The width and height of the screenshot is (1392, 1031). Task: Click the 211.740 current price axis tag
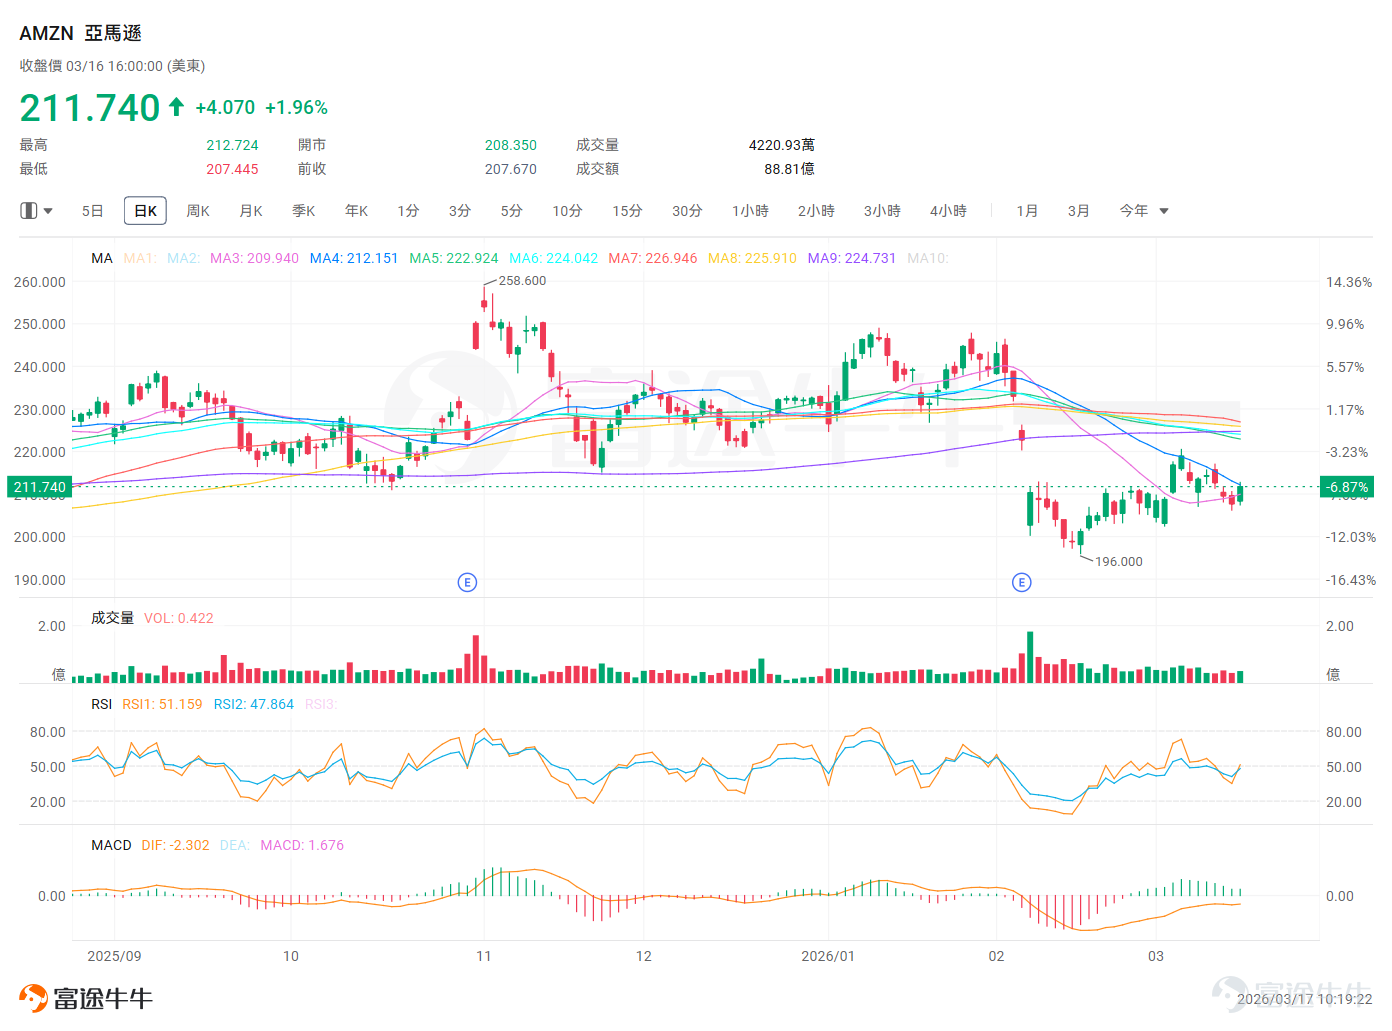39,487
